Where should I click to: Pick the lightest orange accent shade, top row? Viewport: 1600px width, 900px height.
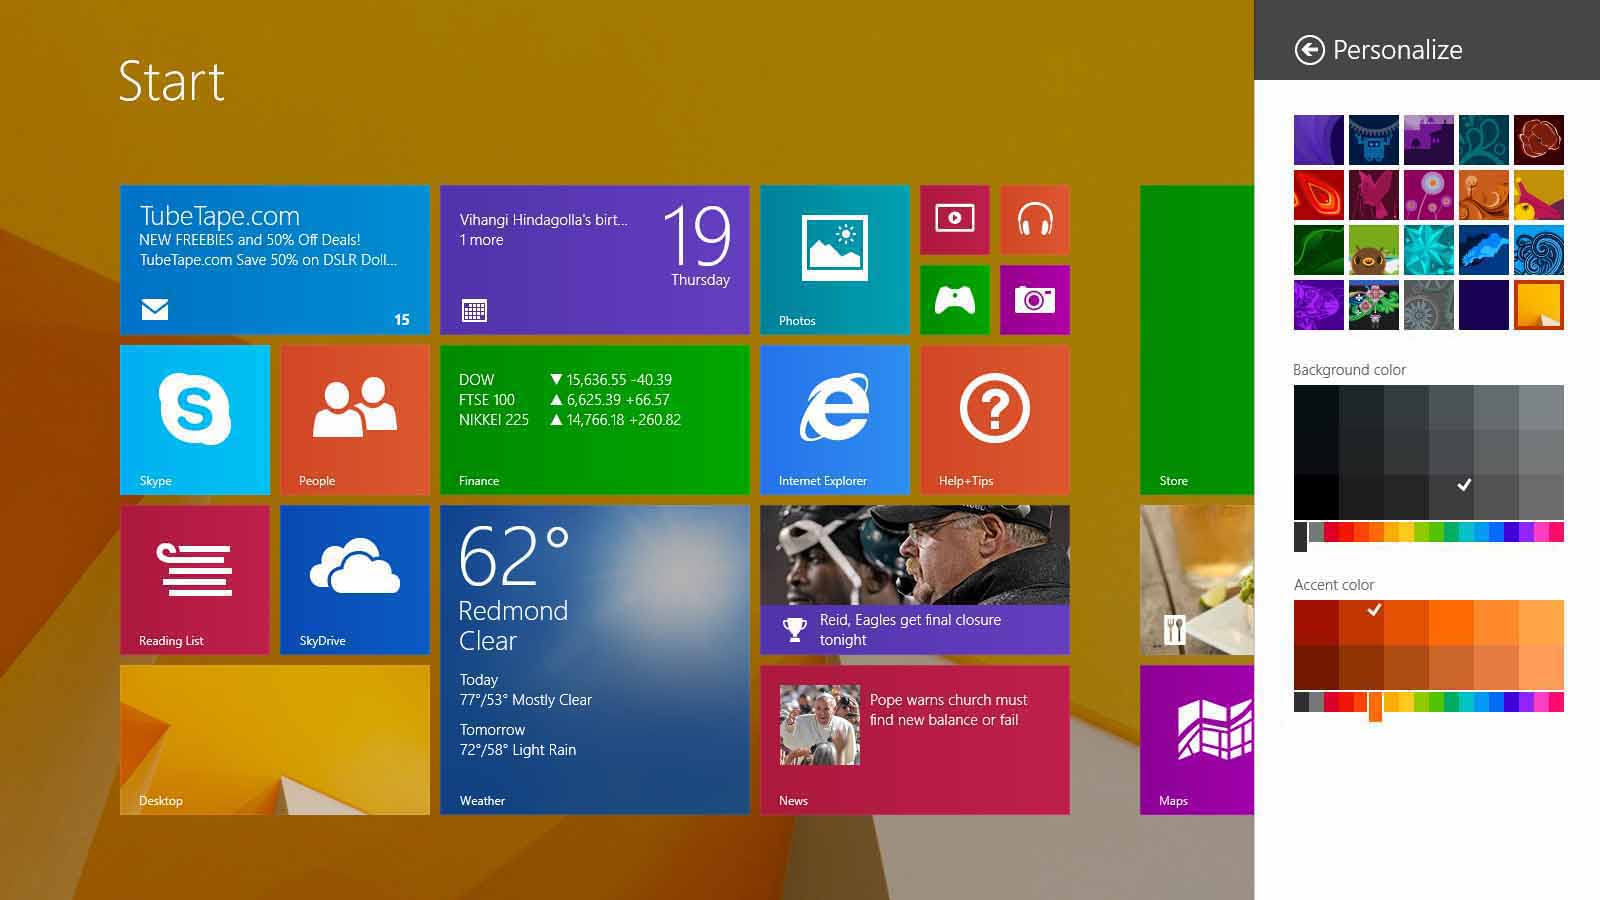1541,622
